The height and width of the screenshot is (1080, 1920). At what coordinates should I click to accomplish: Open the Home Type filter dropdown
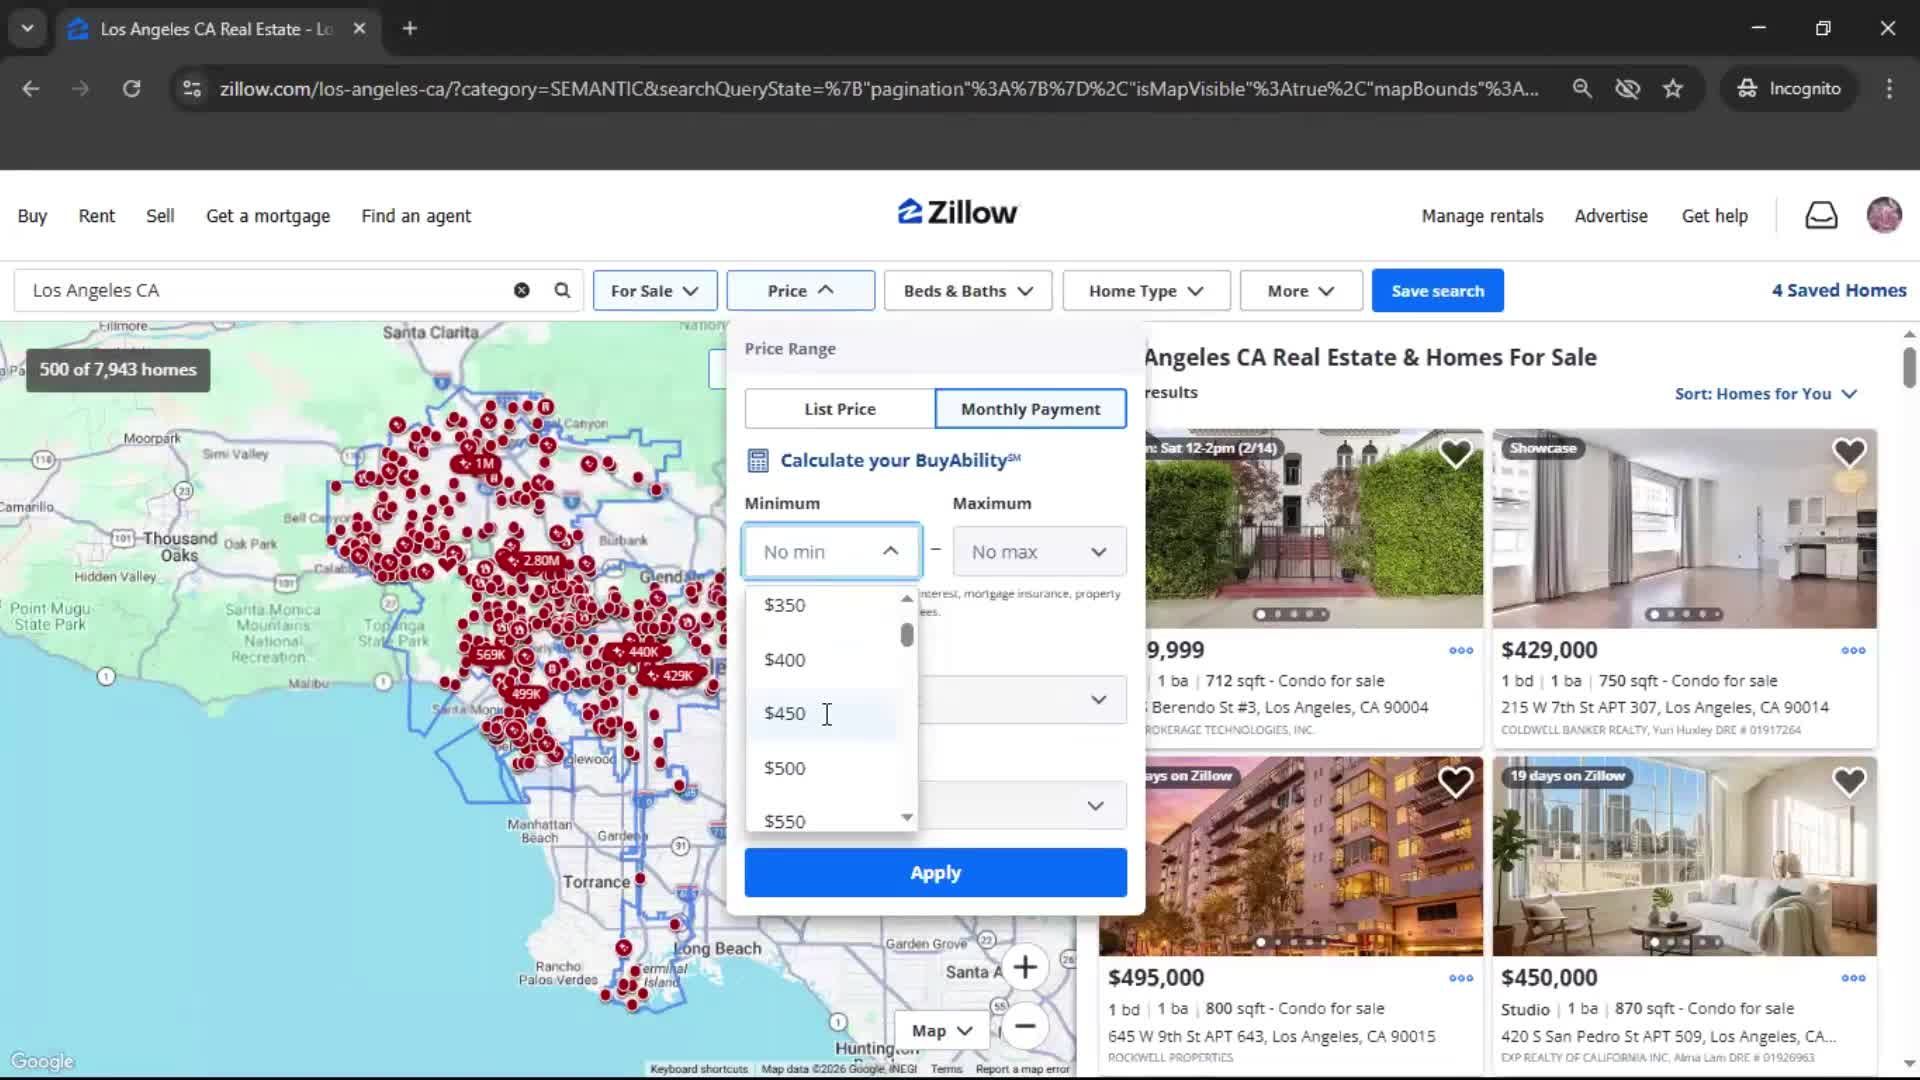[1145, 290]
